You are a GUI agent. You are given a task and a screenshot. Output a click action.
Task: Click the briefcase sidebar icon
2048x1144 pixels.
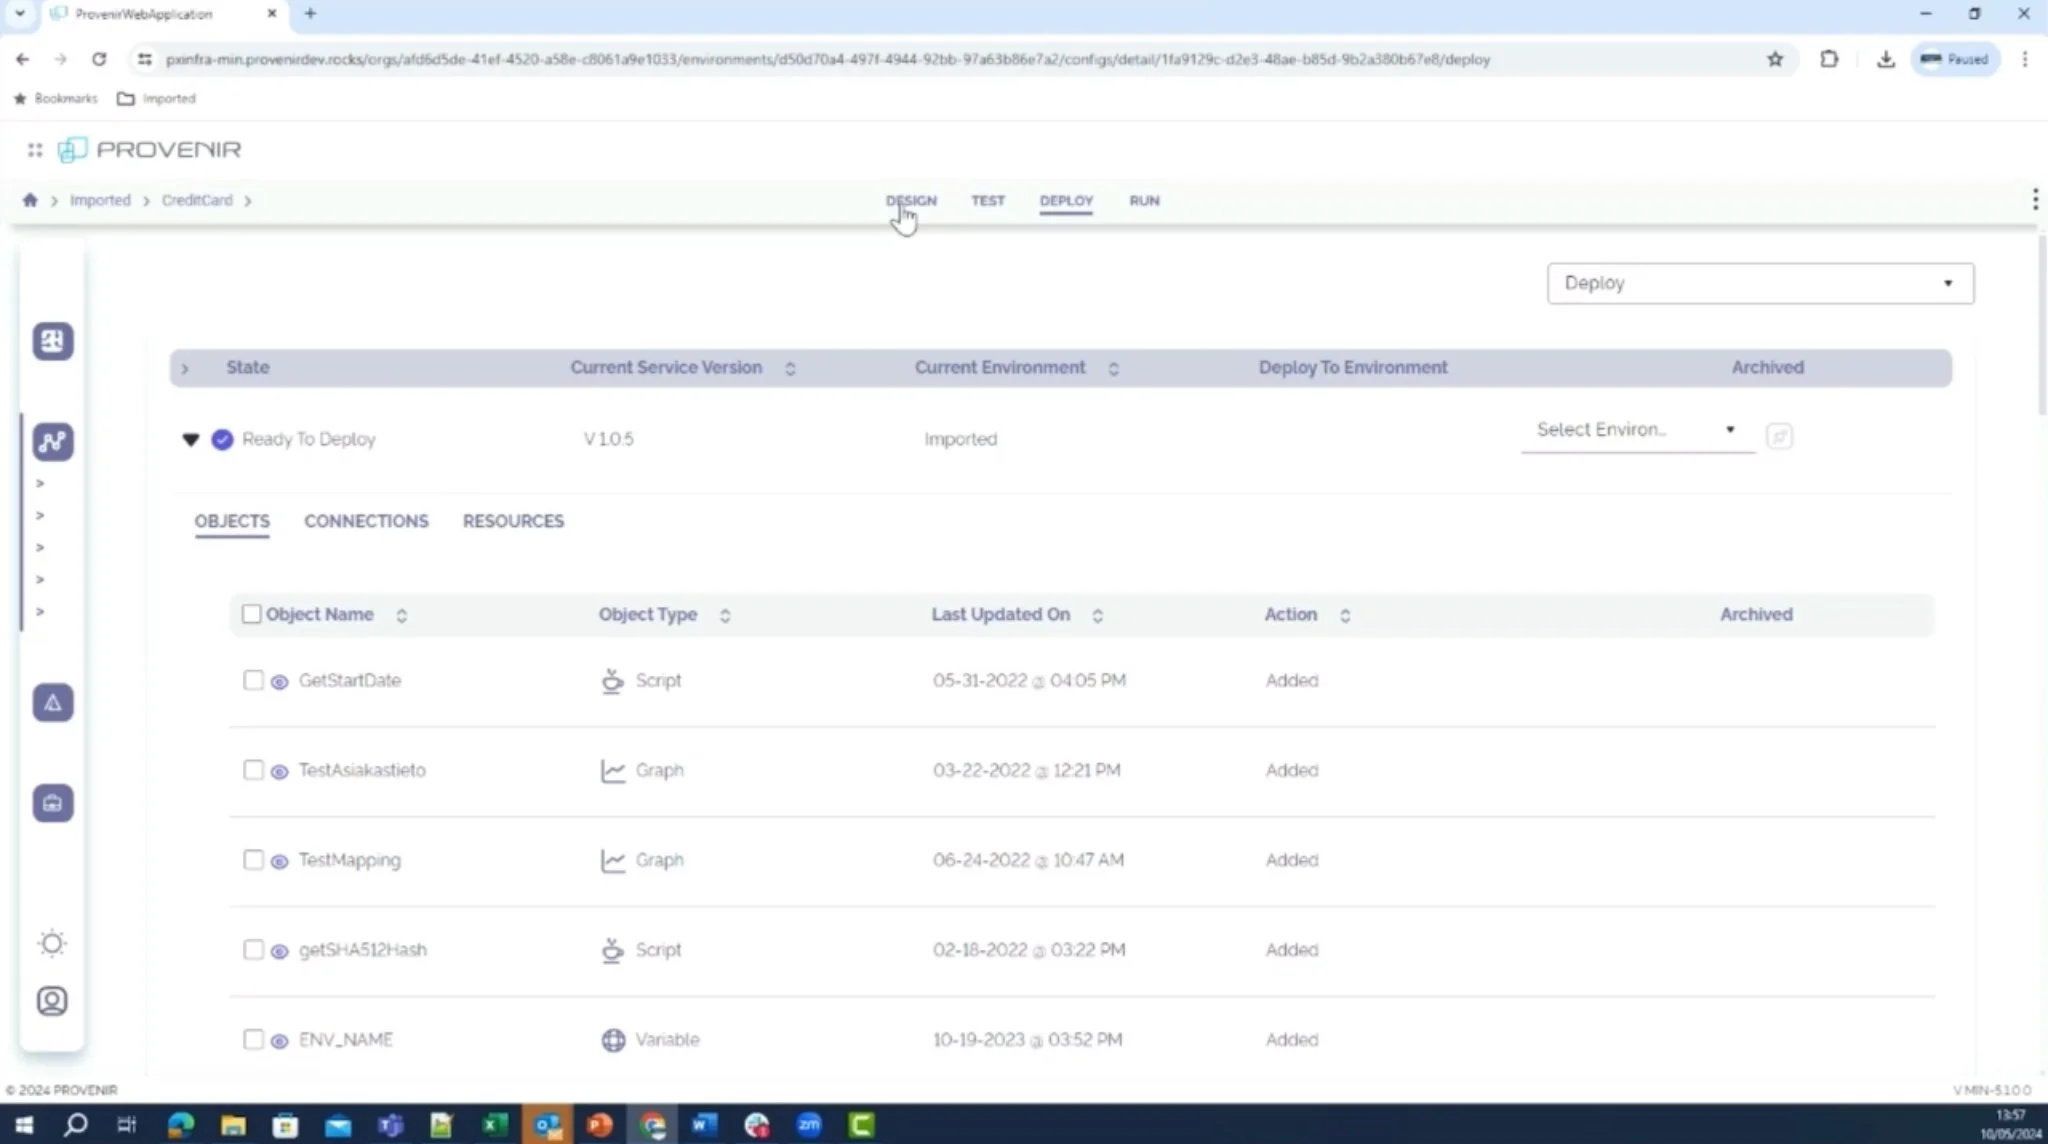[x=53, y=803]
